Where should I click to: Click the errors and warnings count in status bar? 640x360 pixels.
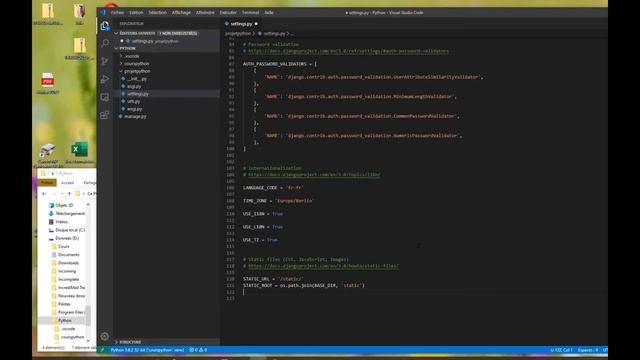point(198,350)
